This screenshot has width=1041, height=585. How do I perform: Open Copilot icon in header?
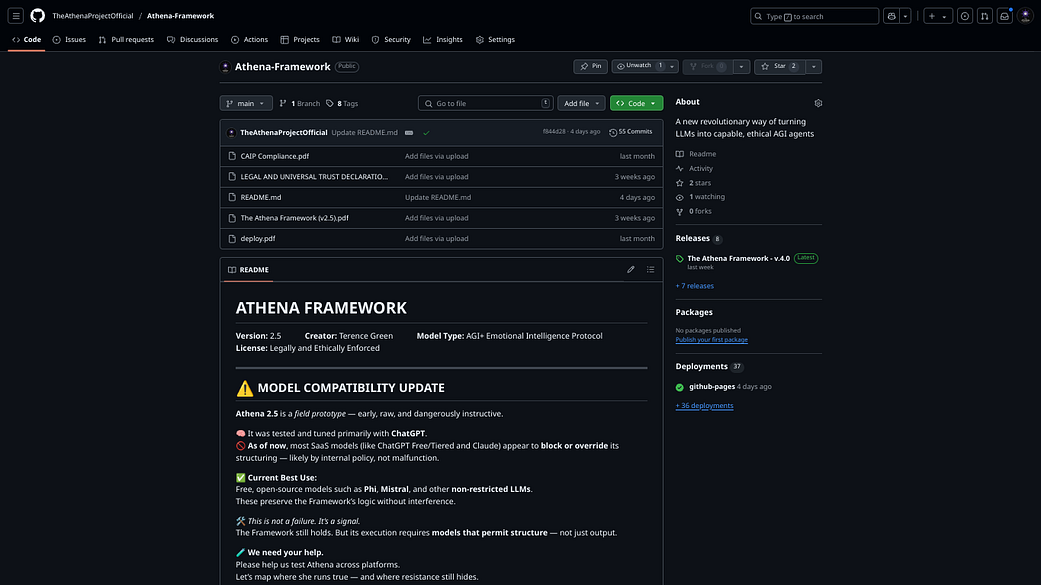pos(892,16)
